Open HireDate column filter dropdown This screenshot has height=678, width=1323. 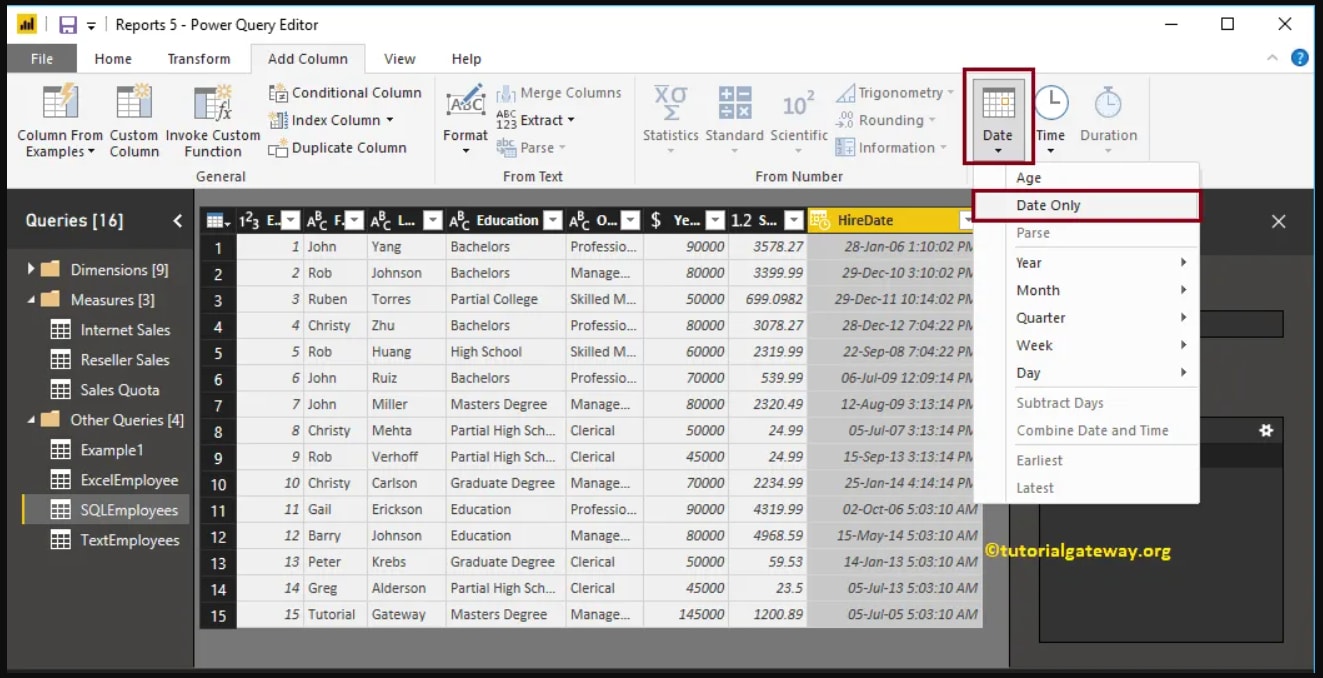(967, 221)
